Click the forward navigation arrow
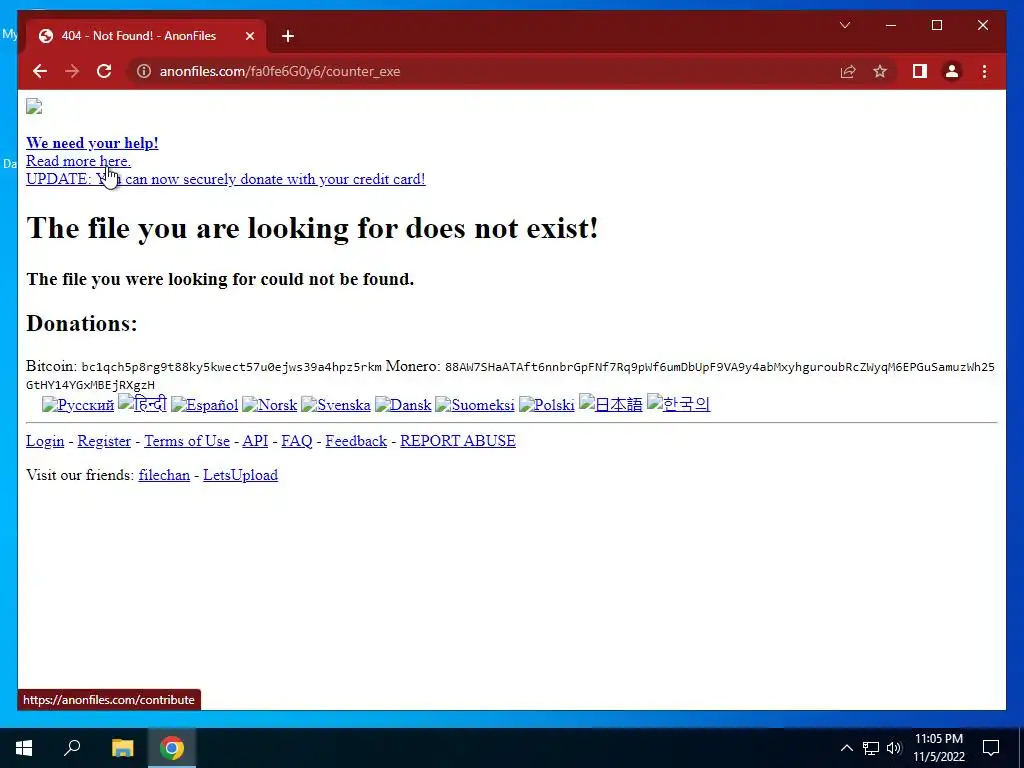This screenshot has height=768, width=1024. pos(72,71)
